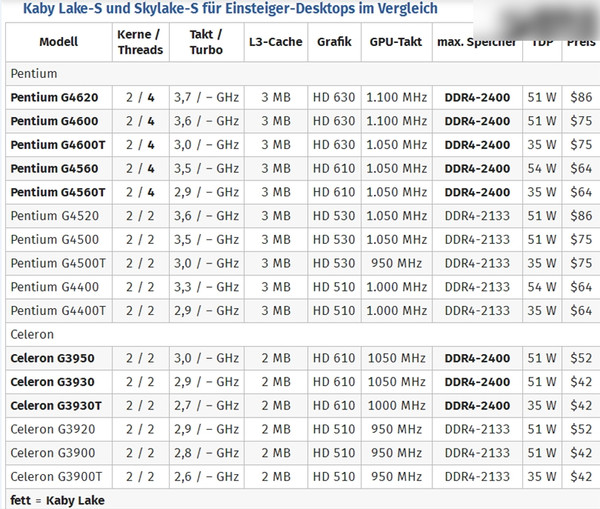Click the Pentium G4500T GPU clock '950 MHz'

(x=396, y=263)
